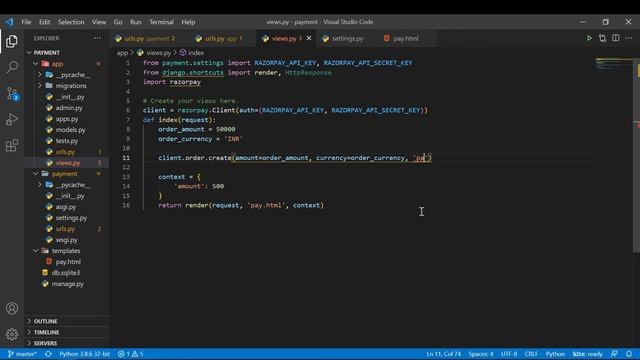Viewport: 640px width, 360px height.
Task: Open db.sqlite3 in the explorer
Action: (67, 273)
